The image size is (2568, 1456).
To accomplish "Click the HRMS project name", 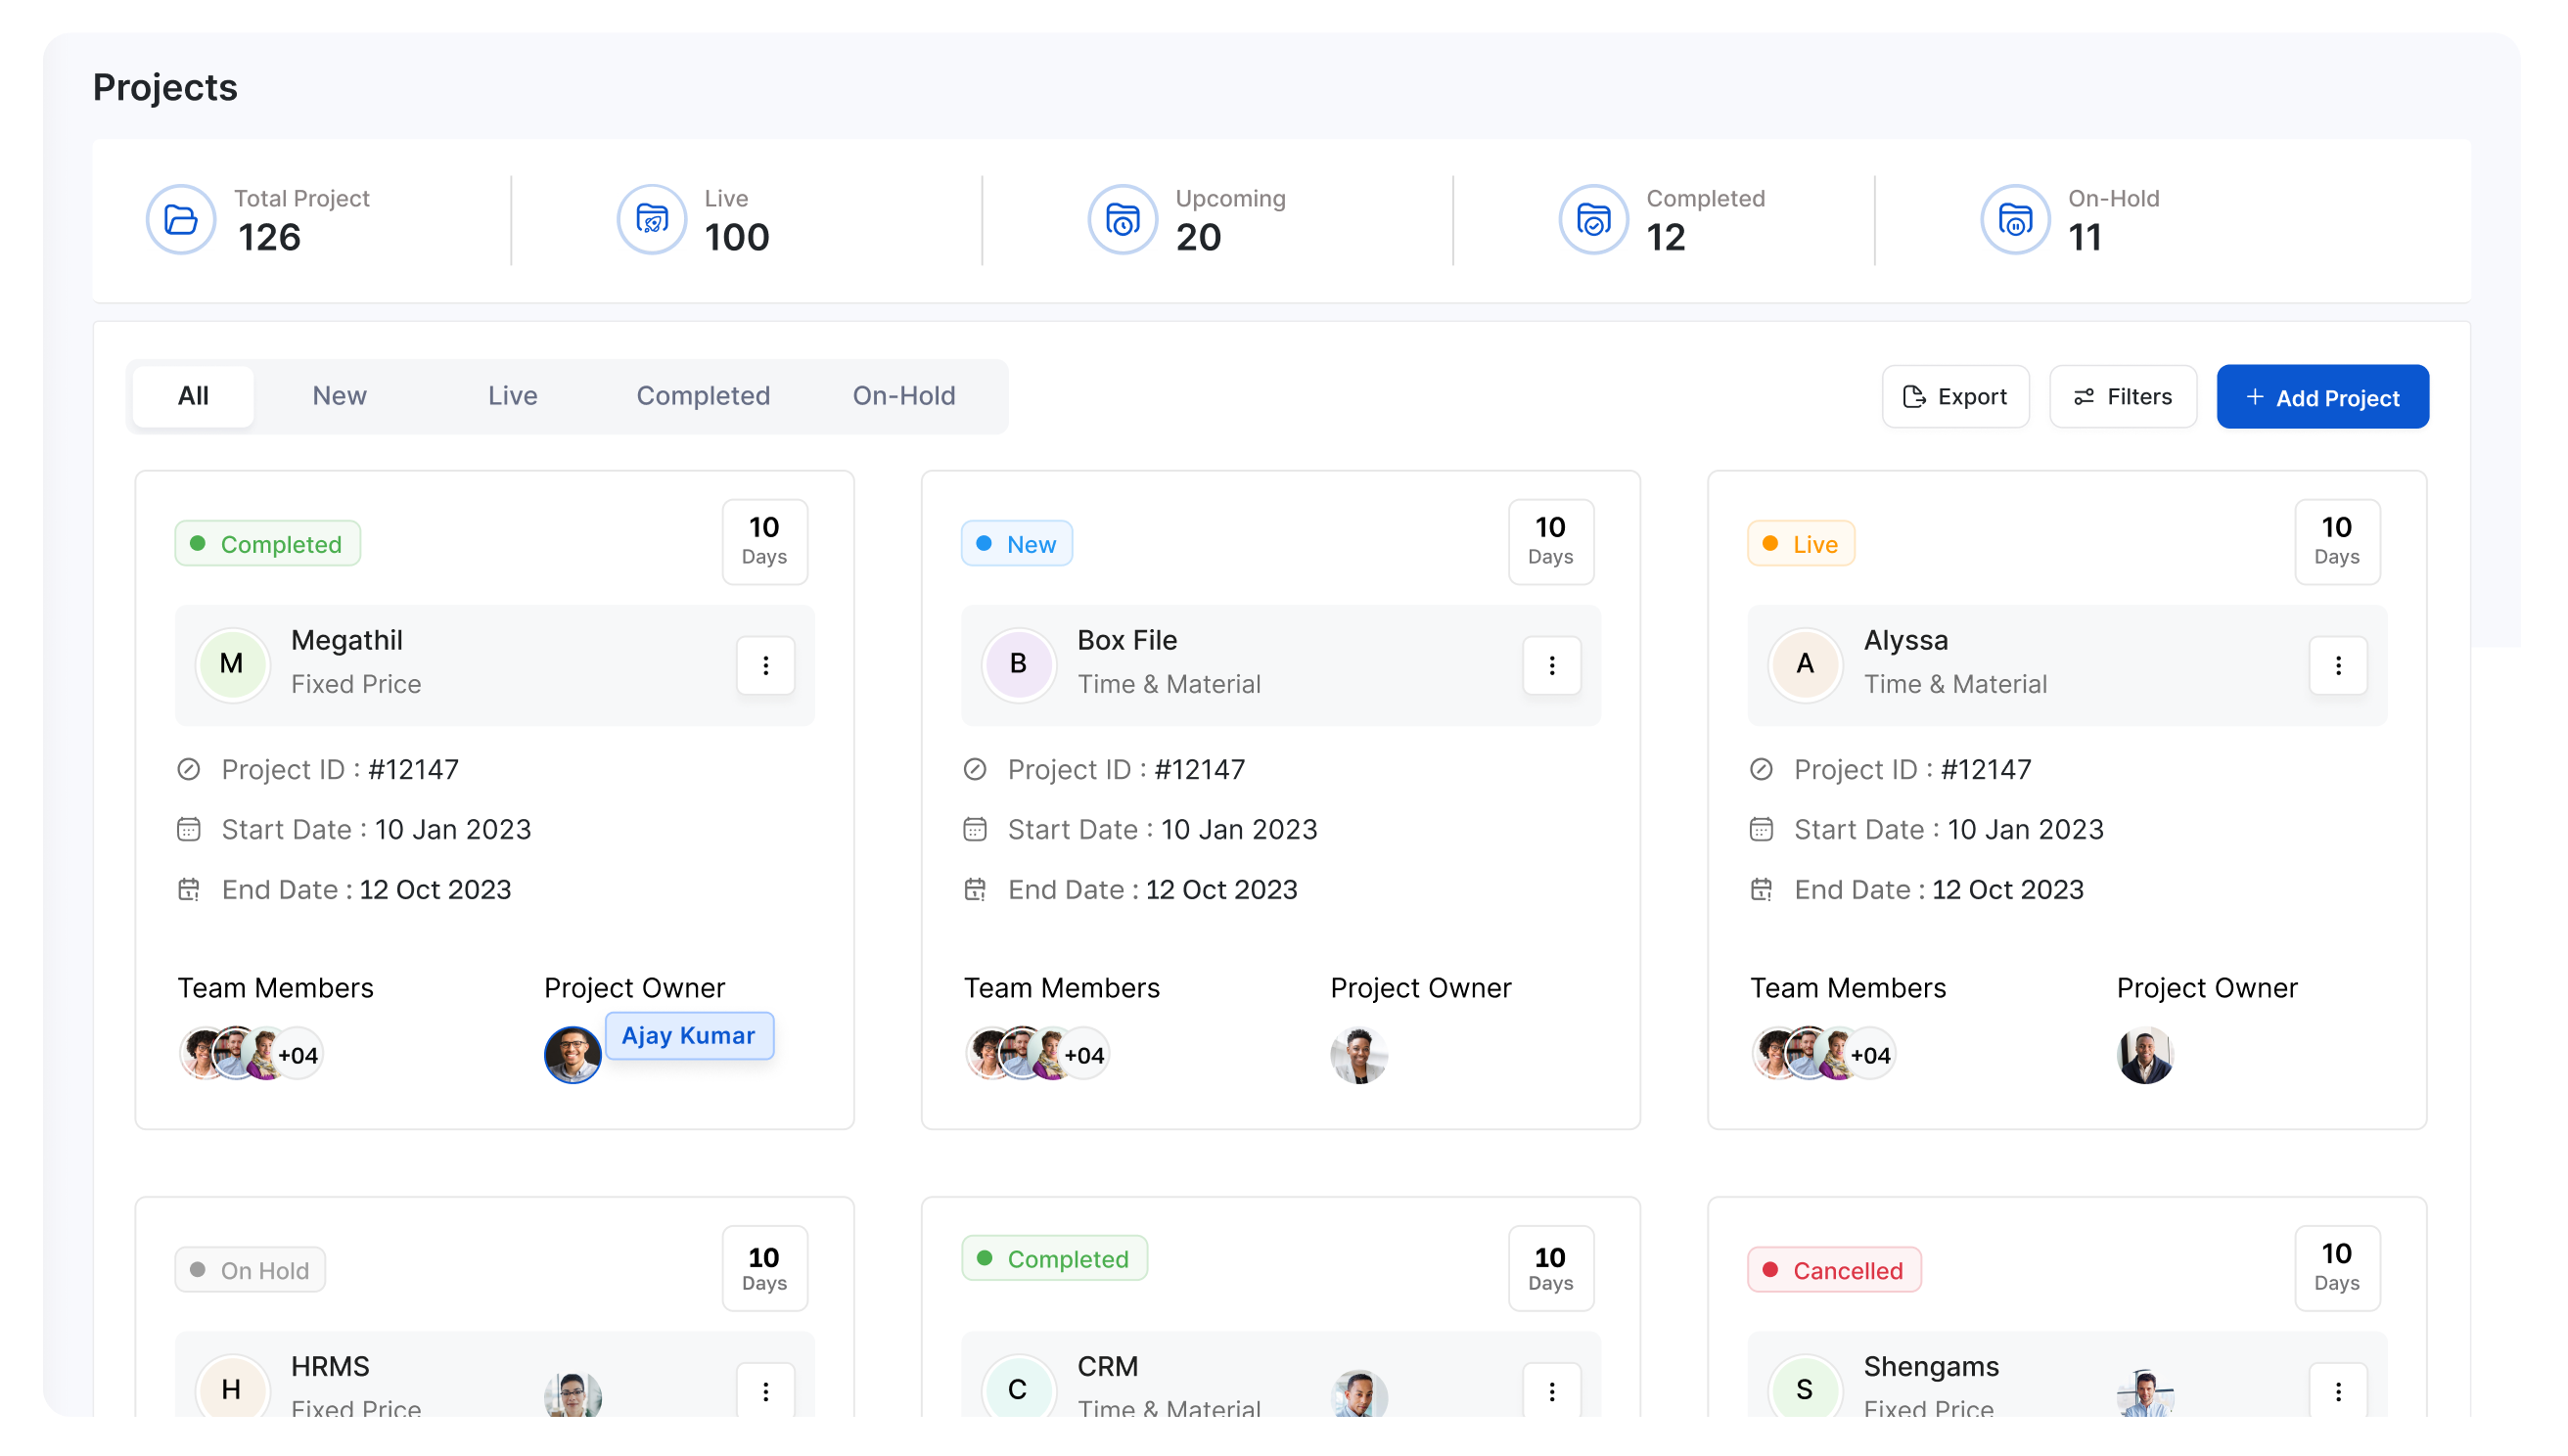I will point(330,1366).
